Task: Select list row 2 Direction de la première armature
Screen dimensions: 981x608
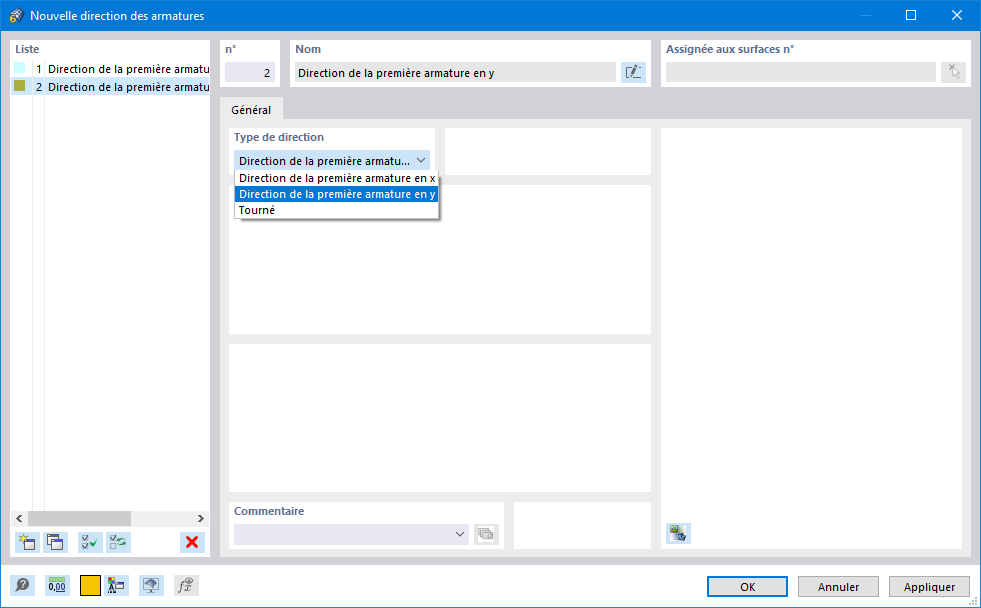Action: pos(111,87)
